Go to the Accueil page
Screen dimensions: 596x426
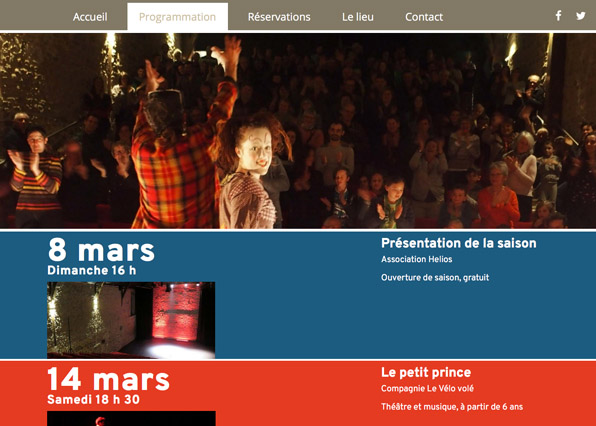(x=90, y=17)
